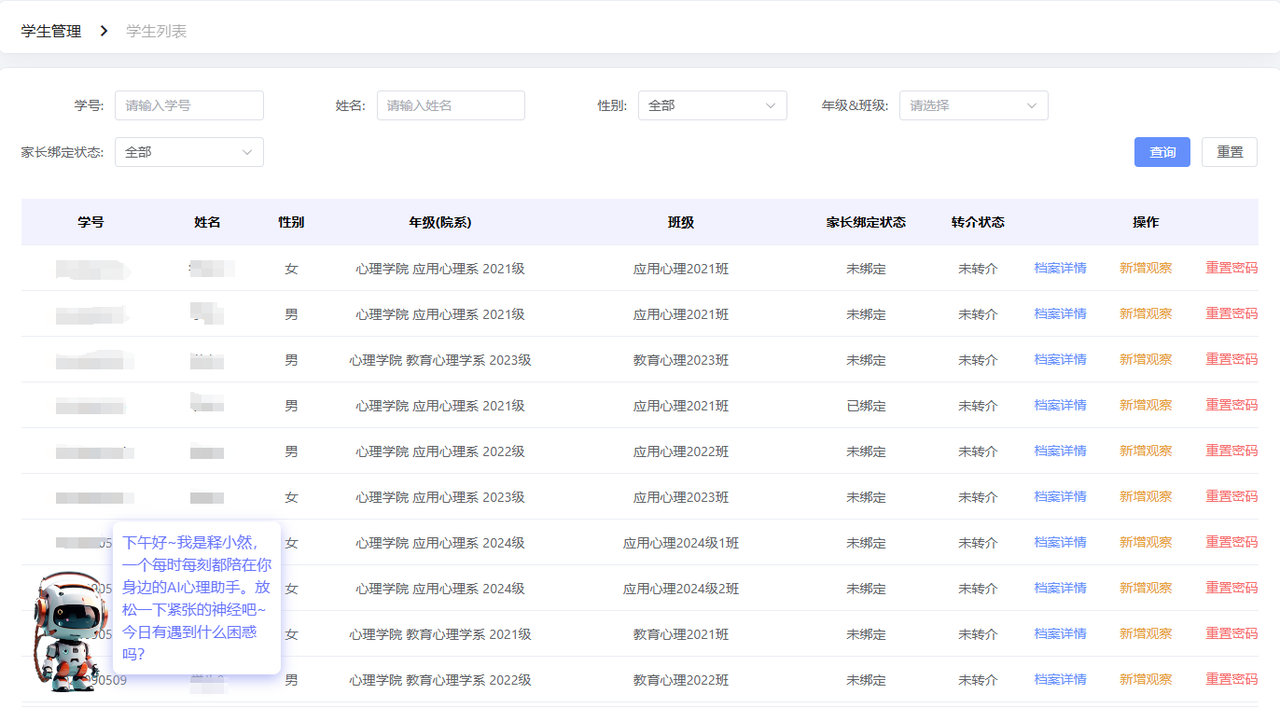Click 重置密码 for 应用心理2024级1班 student
The height and width of the screenshot is (708, 1280).
pos(1232,542)
